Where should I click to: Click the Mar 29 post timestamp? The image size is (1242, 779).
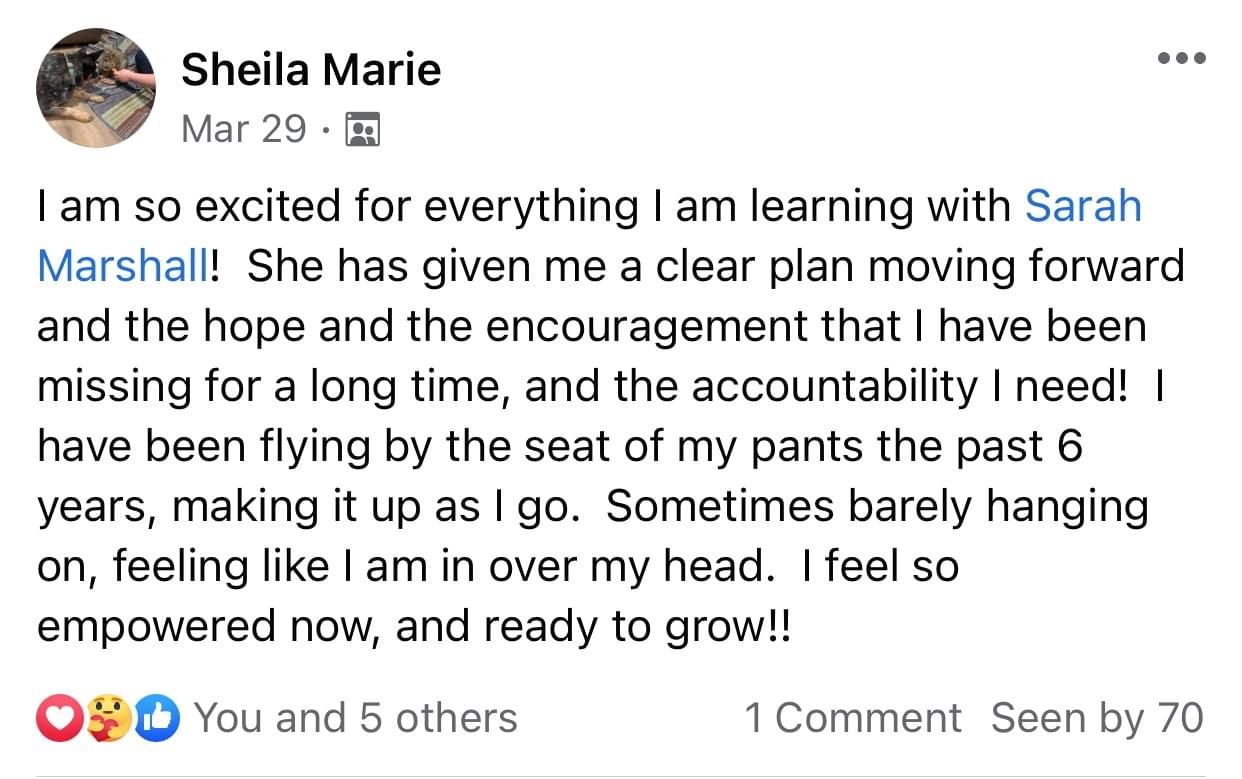244,129
